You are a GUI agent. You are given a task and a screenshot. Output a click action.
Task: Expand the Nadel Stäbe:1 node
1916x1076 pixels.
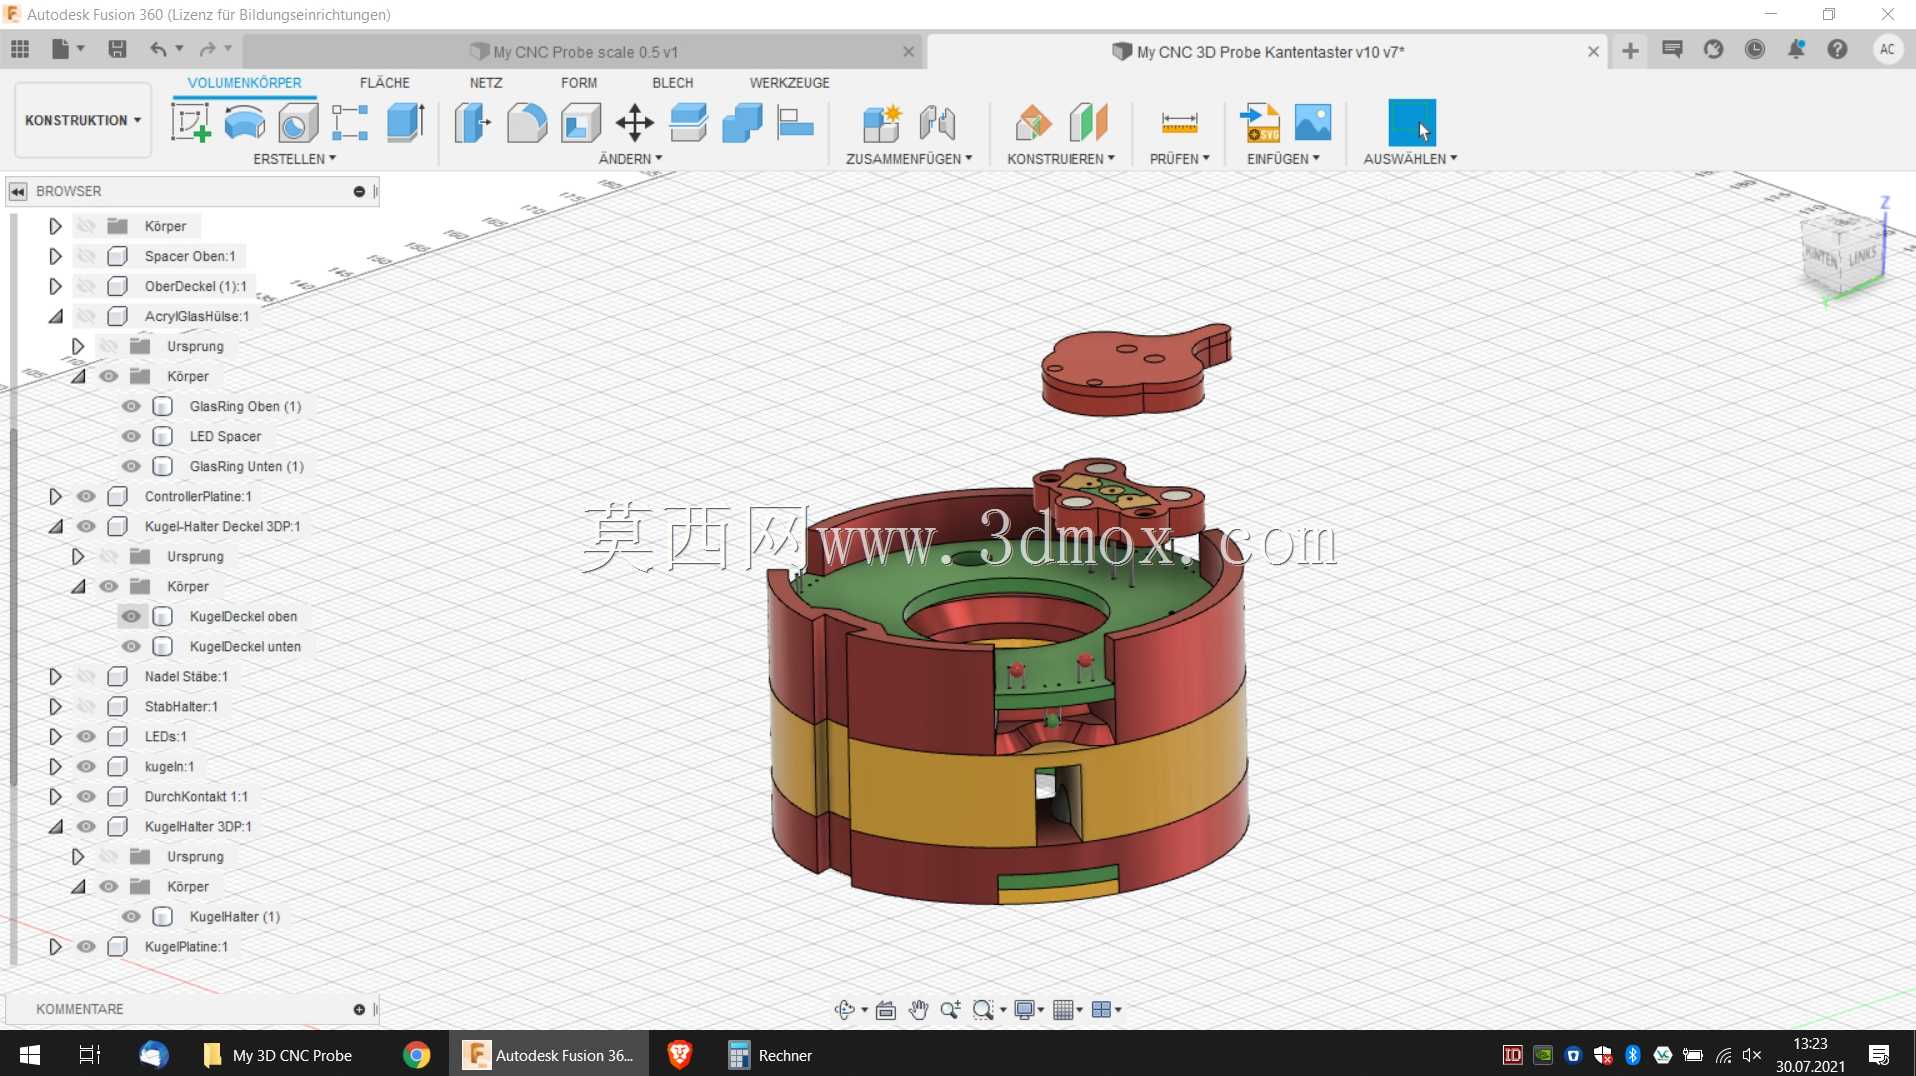[x=55, y=676]
